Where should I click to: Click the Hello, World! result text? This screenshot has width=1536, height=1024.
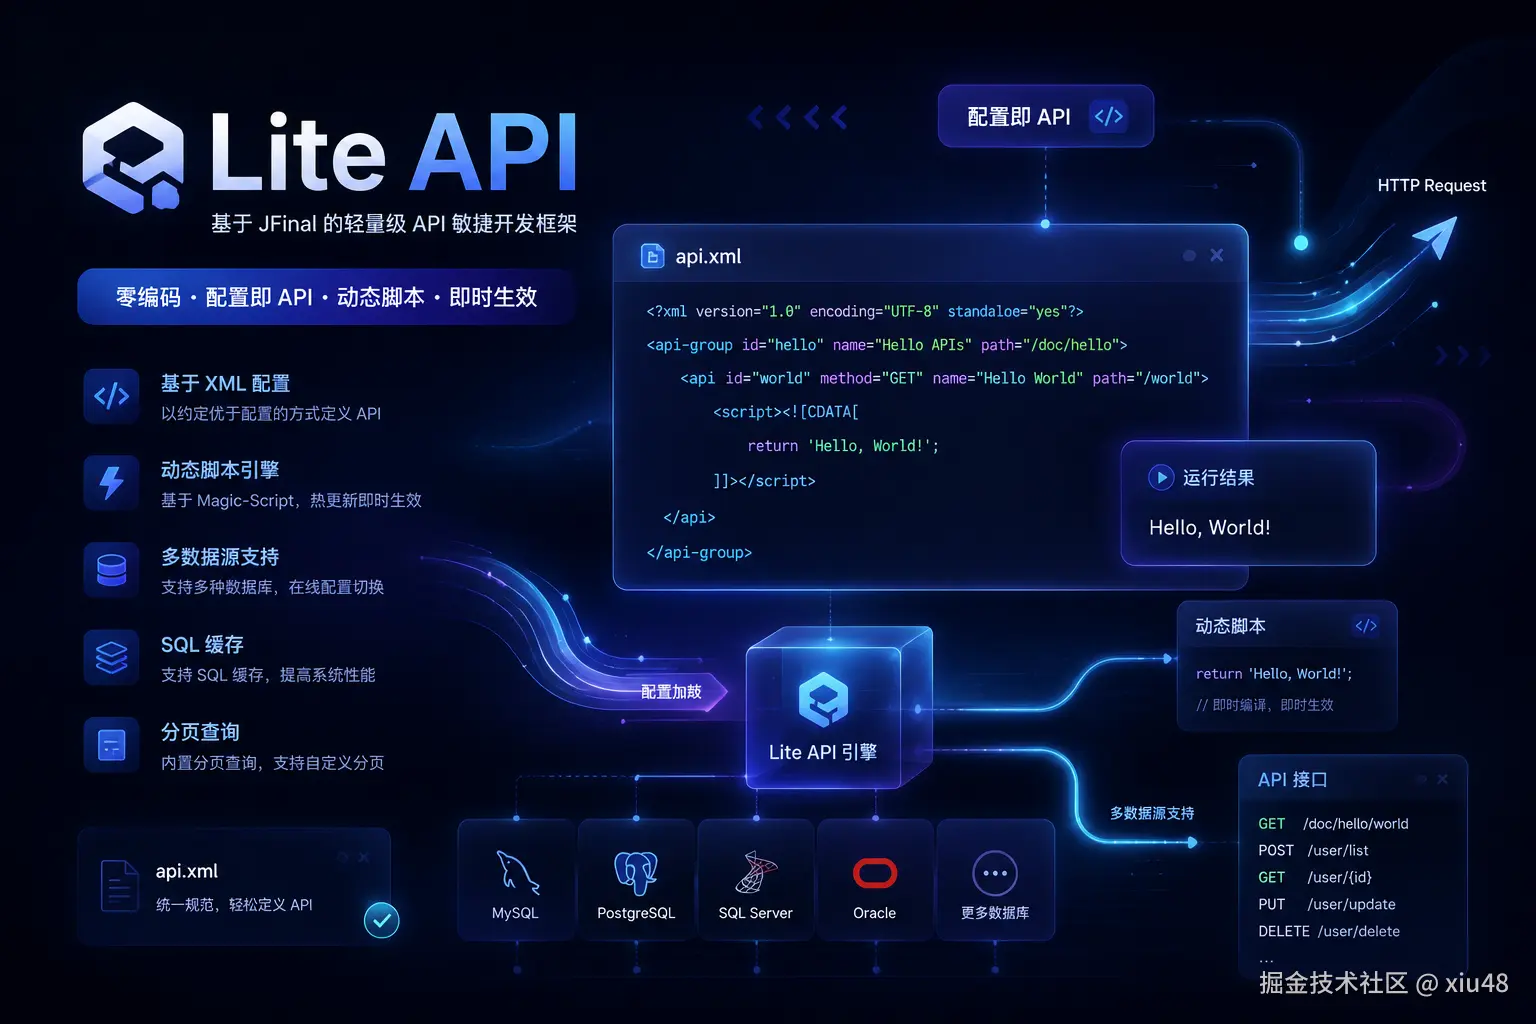coord(1209,528)
